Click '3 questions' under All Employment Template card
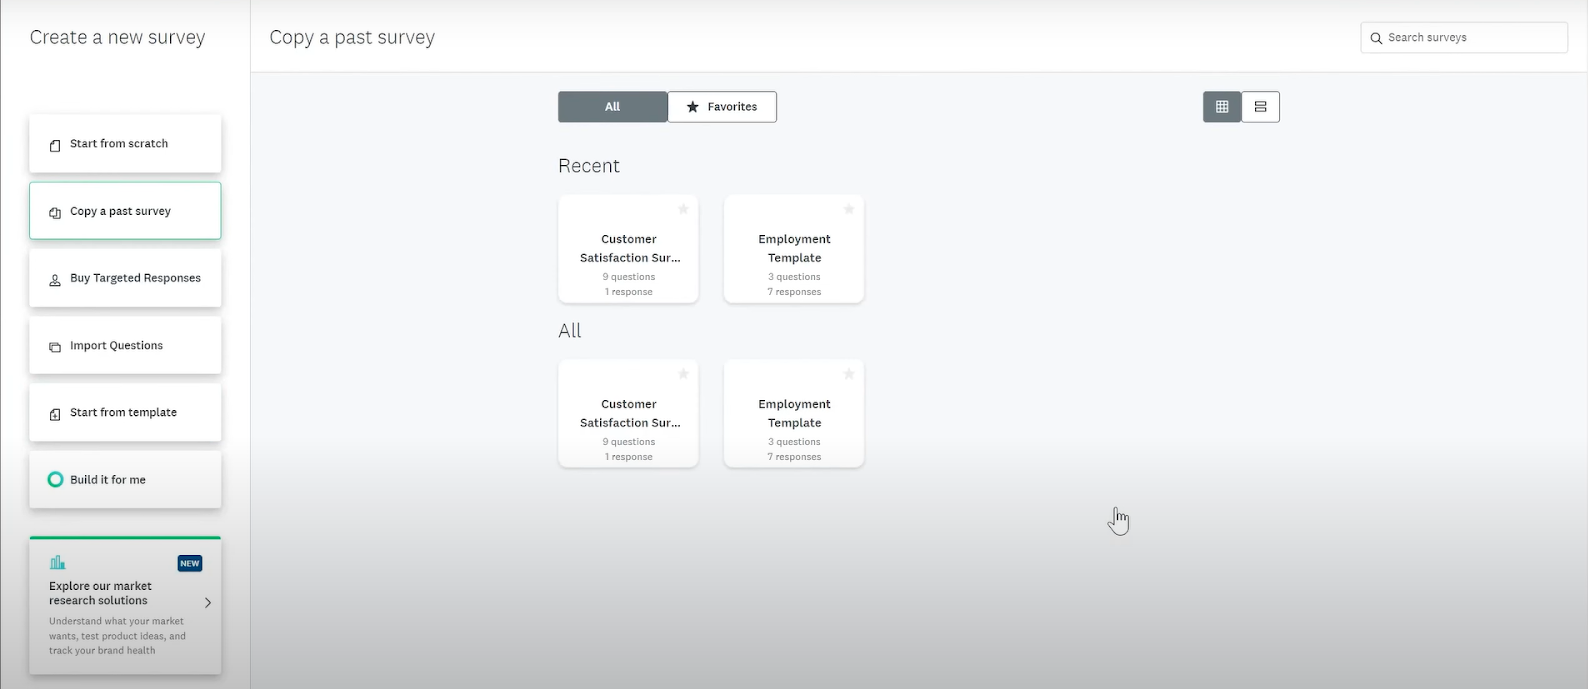1588x689 pixels. coord(794,442)
